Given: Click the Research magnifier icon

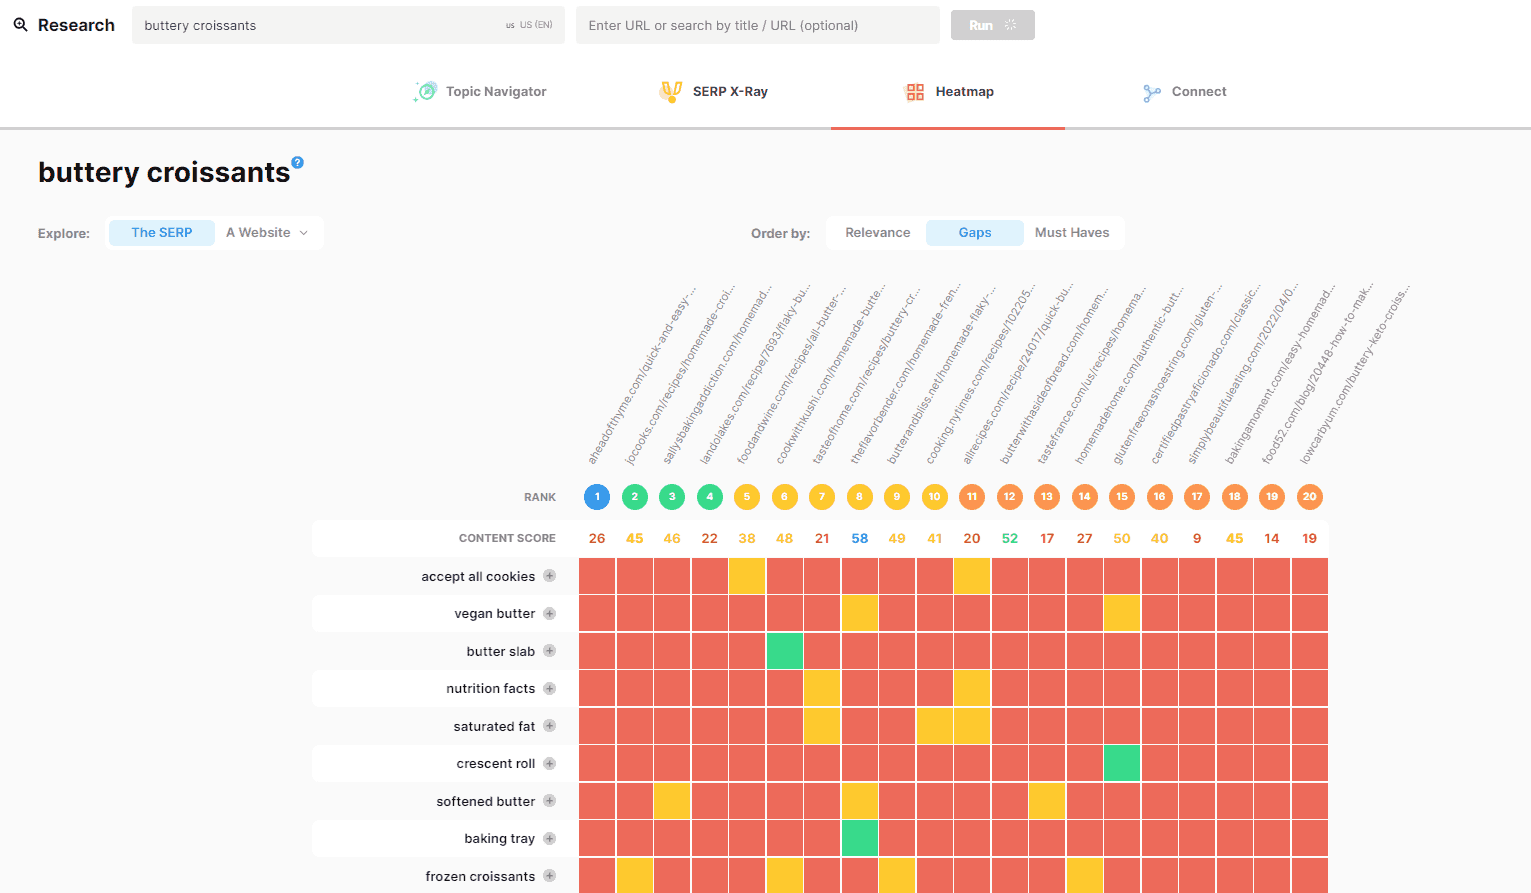Looking at the screenshot, I should click(x=21, y=24).
